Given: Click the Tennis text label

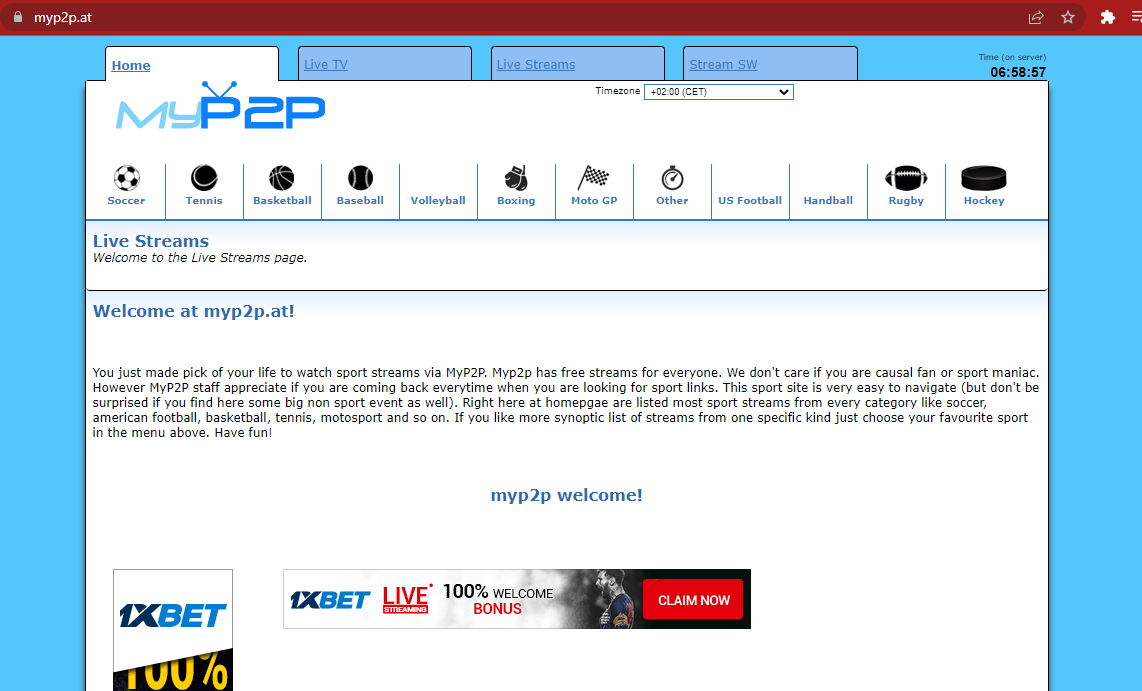Looking at the screenshot, I should click(204, 200).
